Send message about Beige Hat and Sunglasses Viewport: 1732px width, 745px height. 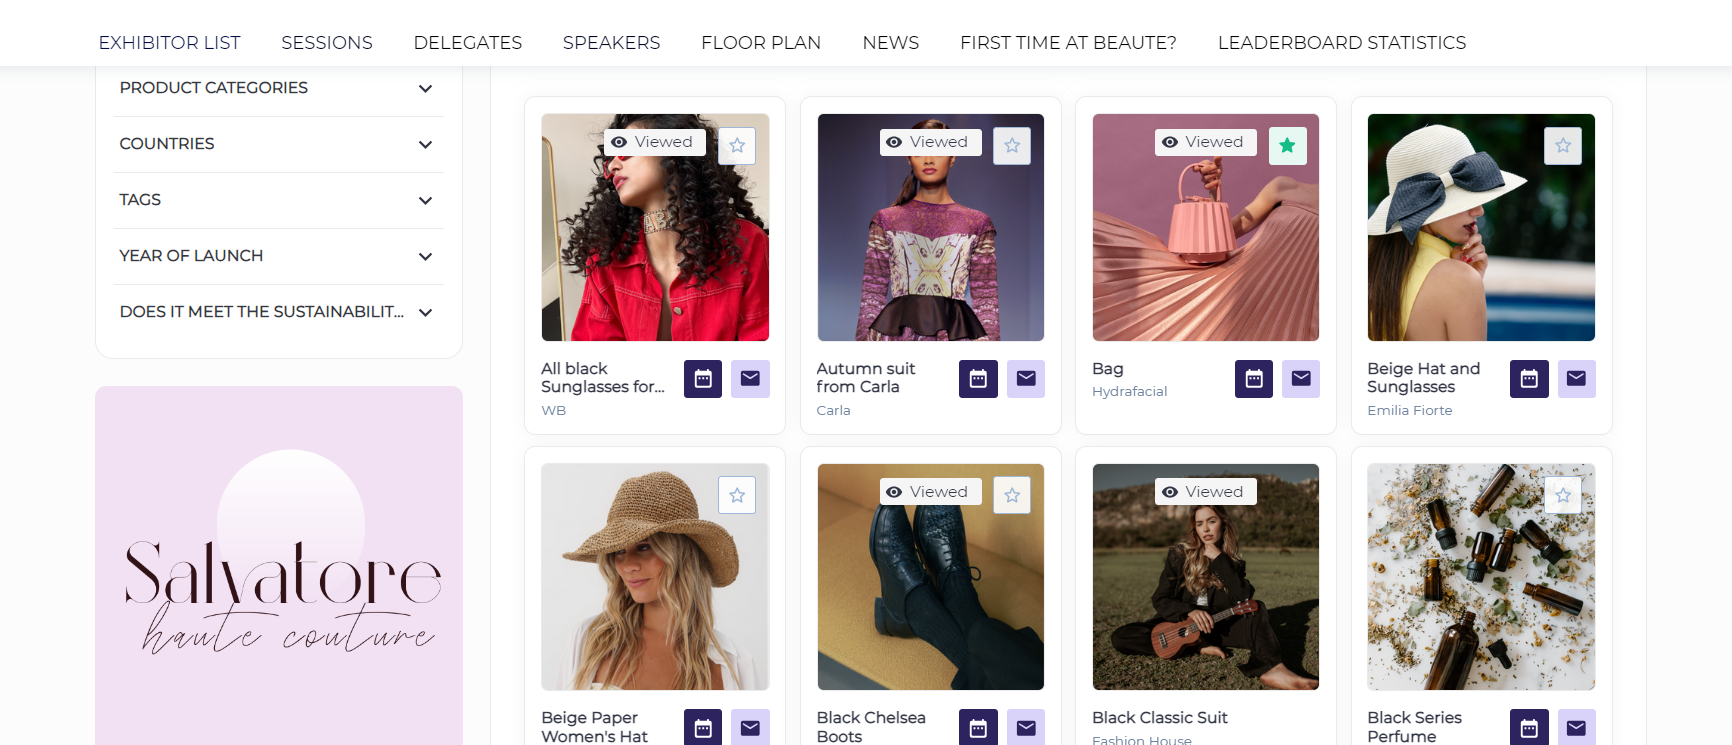click(x=1577, y=379)
